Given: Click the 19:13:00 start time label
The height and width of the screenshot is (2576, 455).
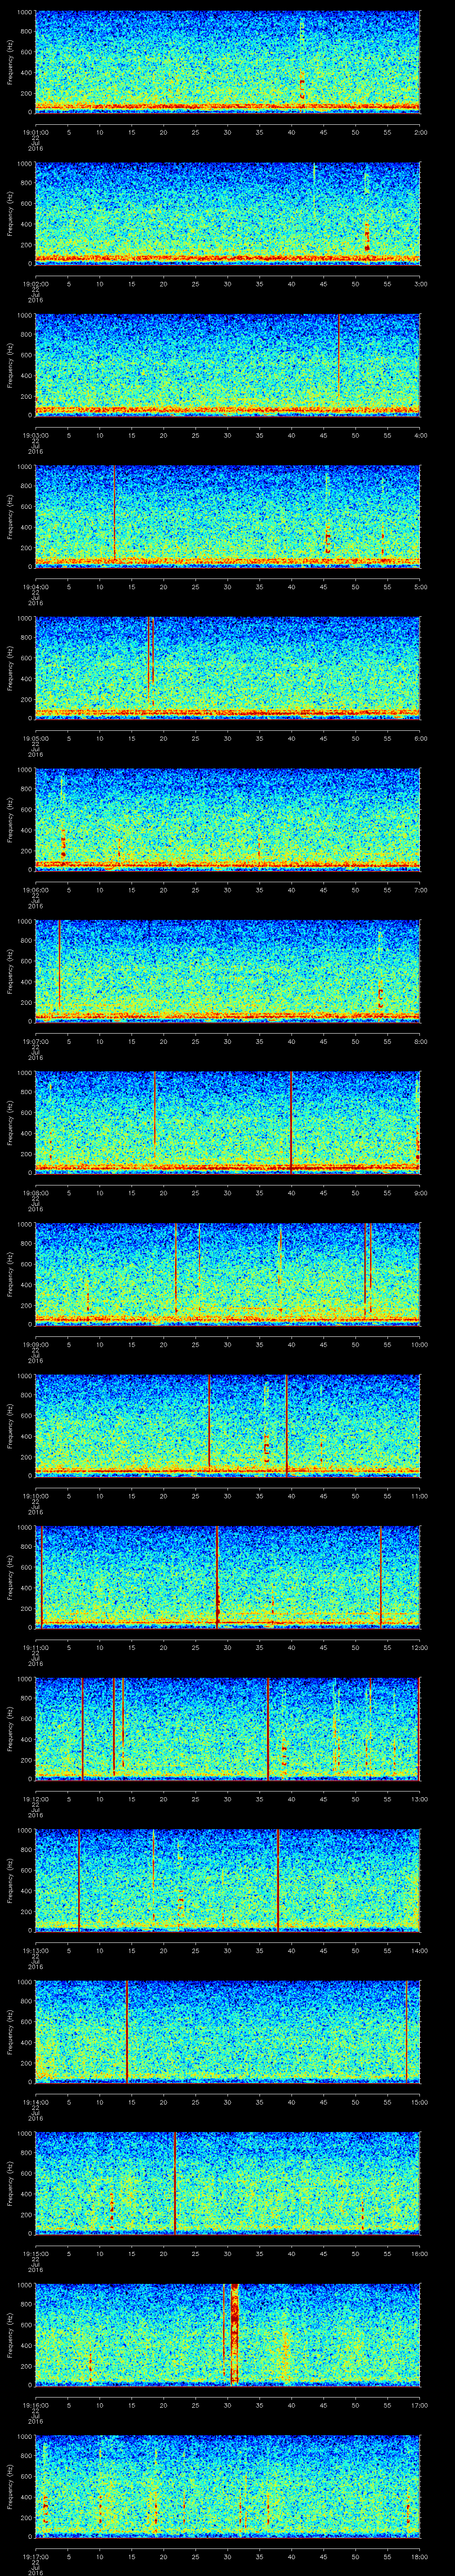Looking at the screenshot, I should [35, 1950].
